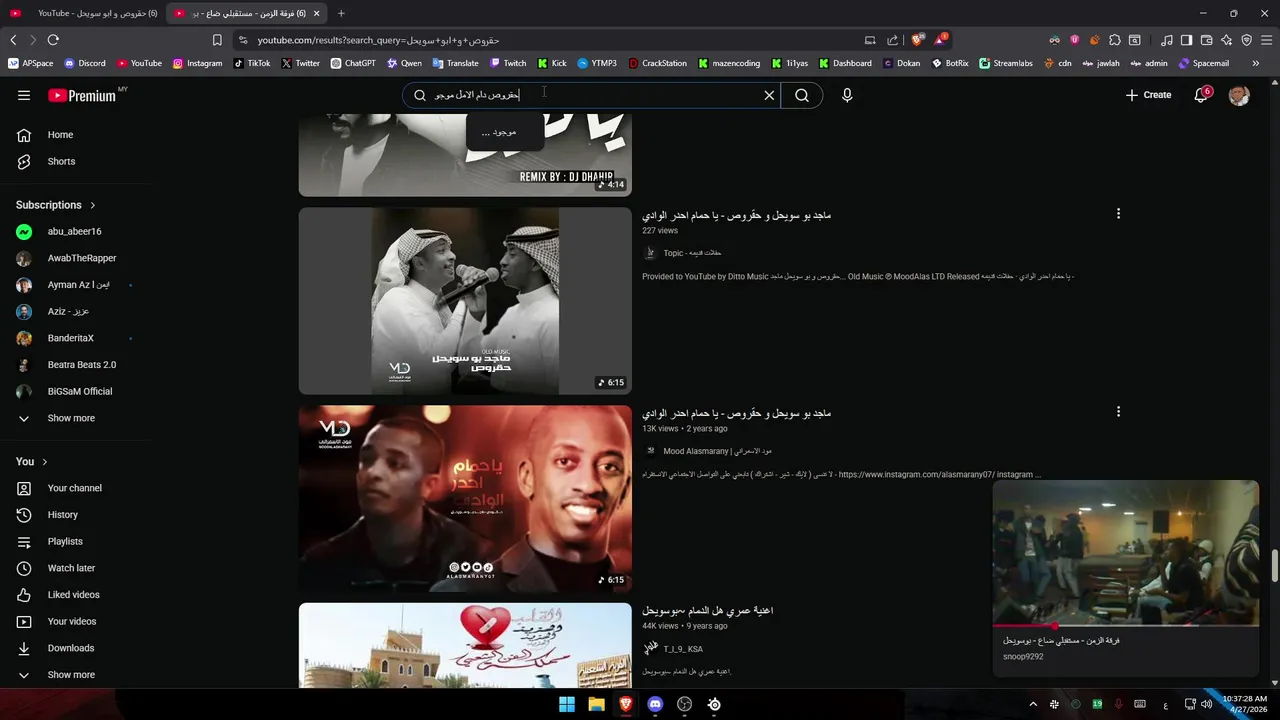The image size is (1280, 720).
Task: Go back in browser history
Action: [13, 40]
